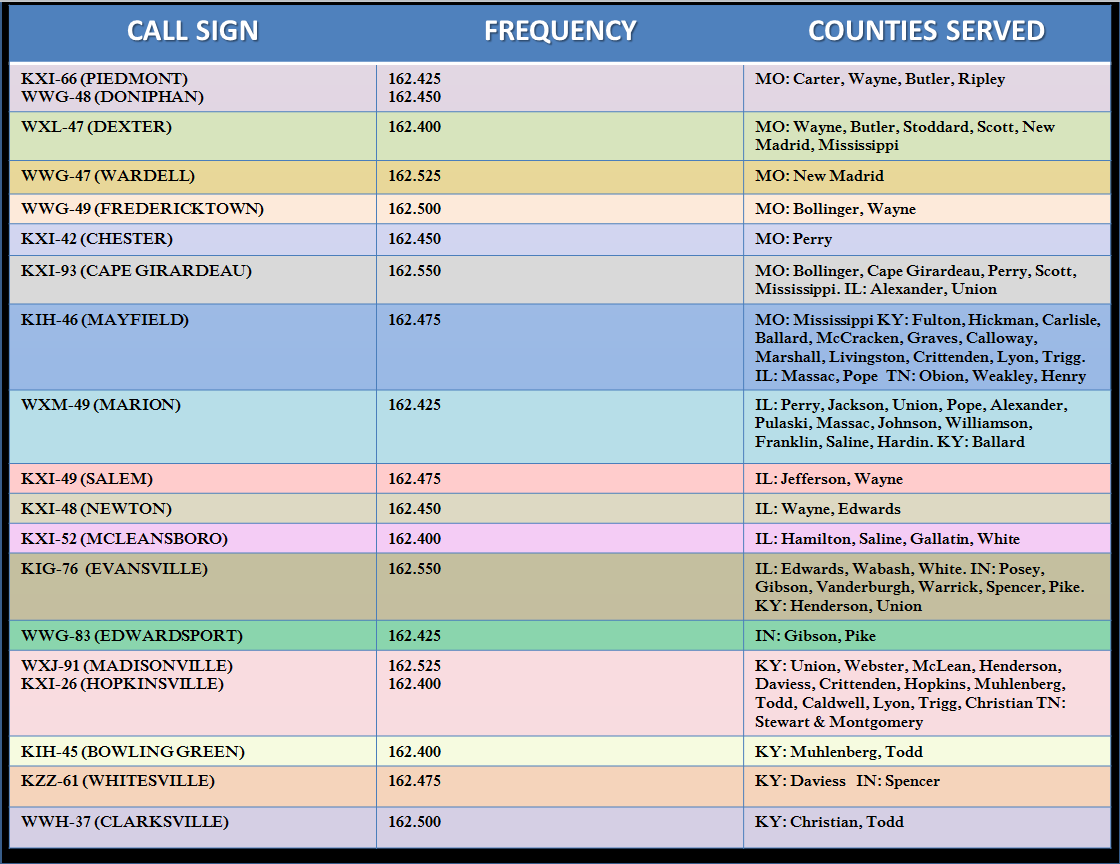Click frequency 162.475 in the Salem row

(414, 479)
